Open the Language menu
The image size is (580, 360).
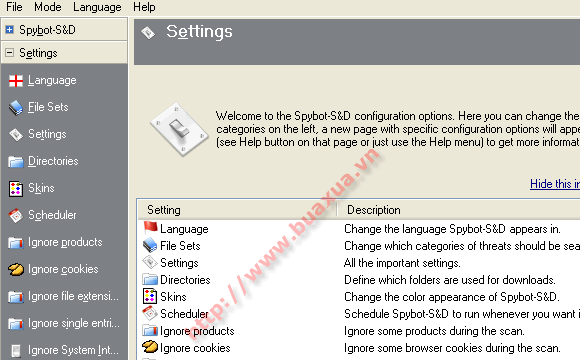(97, 7)
